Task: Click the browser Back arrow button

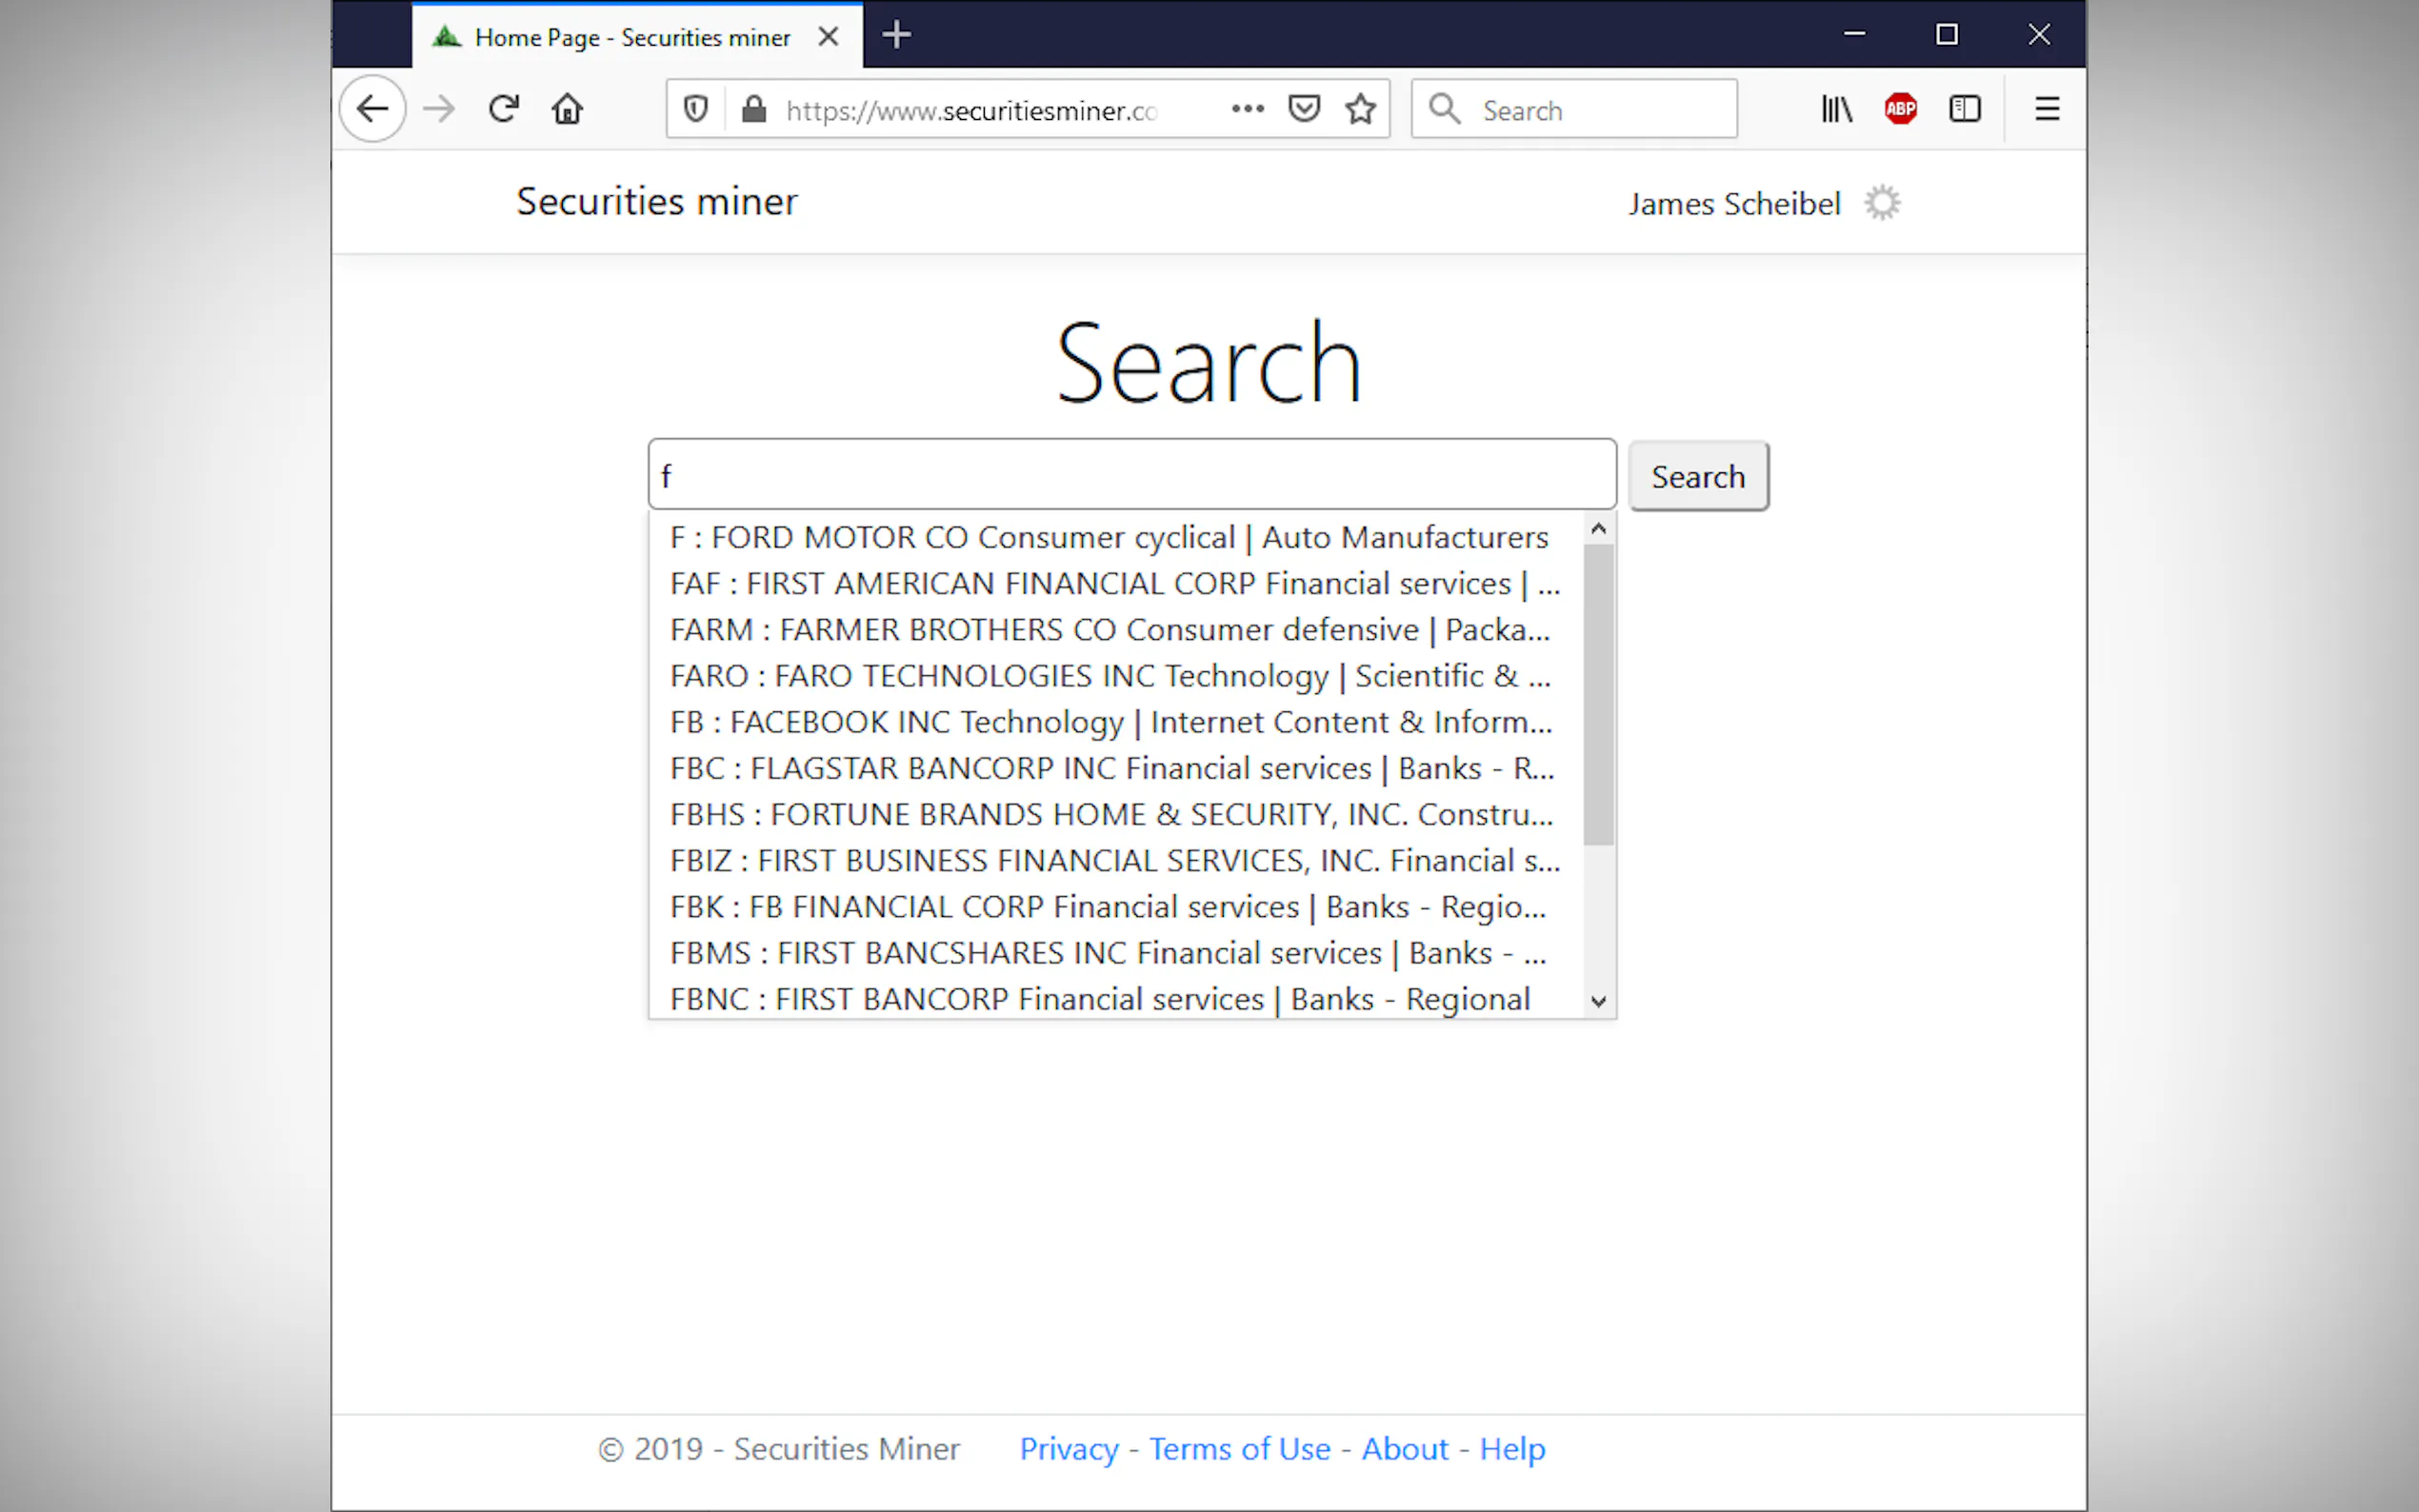Action: [372, 109]
